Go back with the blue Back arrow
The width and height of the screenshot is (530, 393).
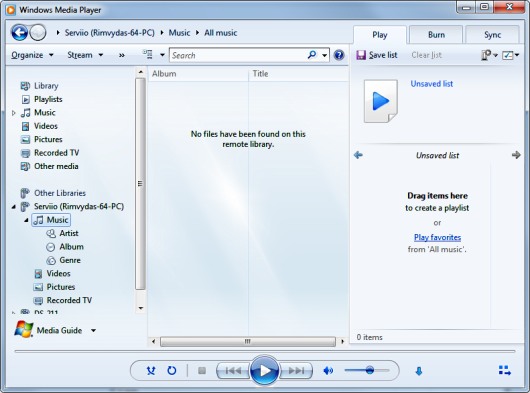(19, 33)
